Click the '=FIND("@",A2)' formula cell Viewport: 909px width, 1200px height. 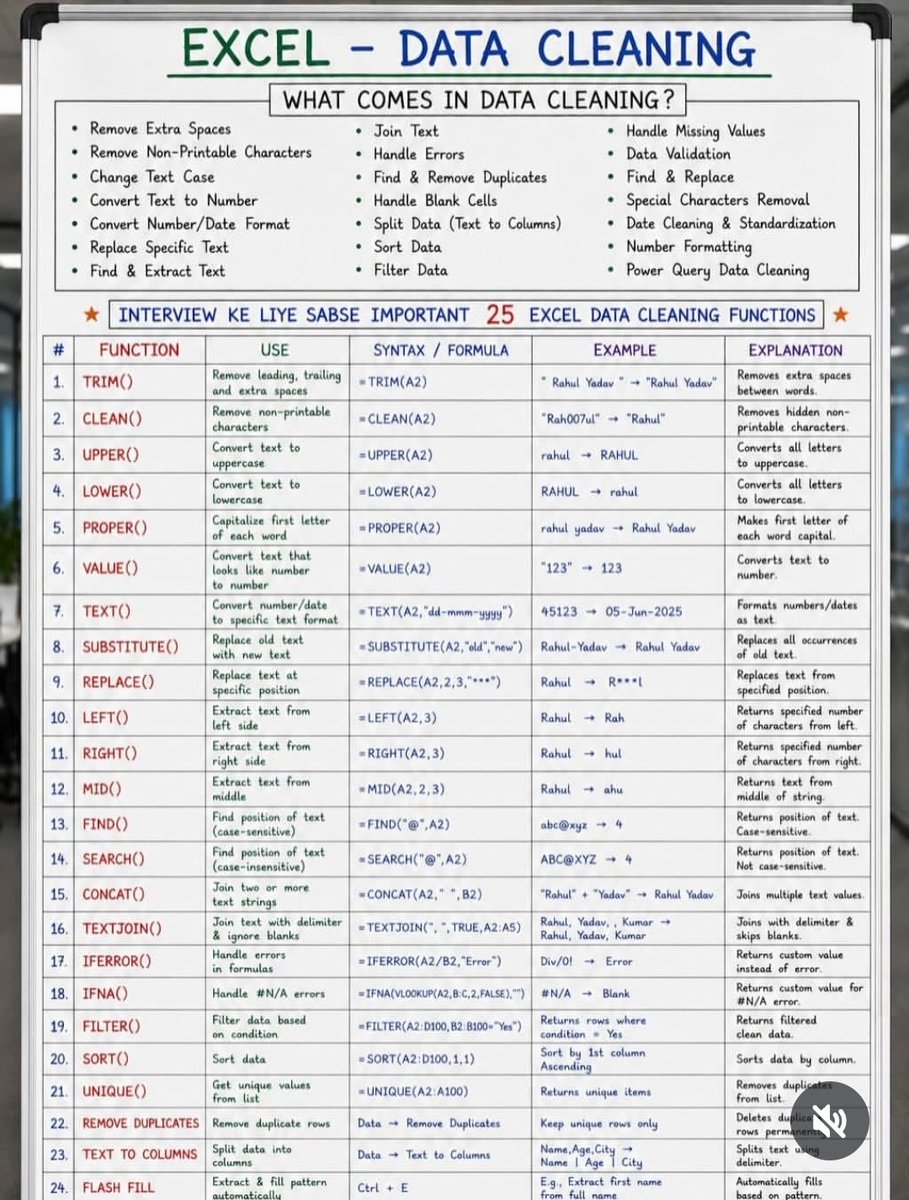point(440,825)
